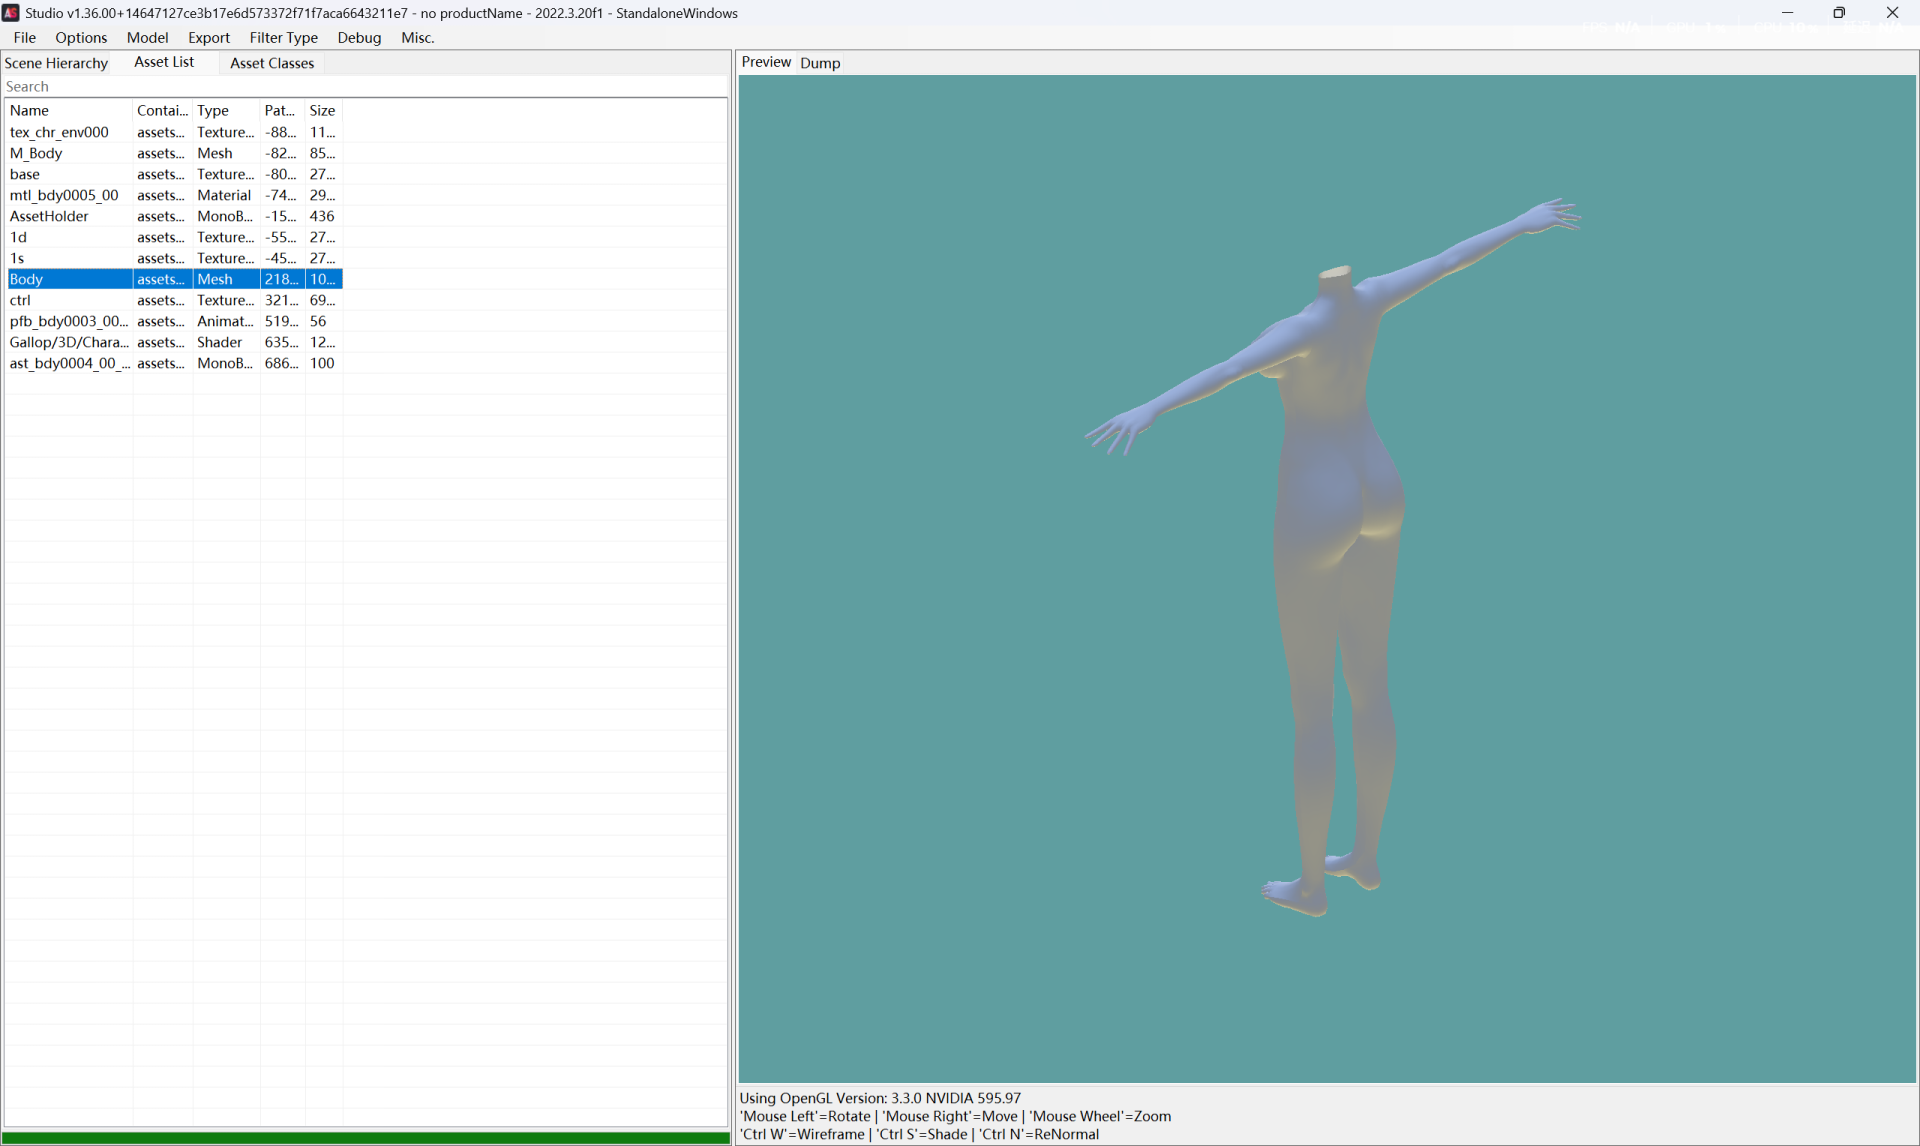Screen dimensions: 1920x1146
Task: Click the size value 100
Action: click(322, 363)
